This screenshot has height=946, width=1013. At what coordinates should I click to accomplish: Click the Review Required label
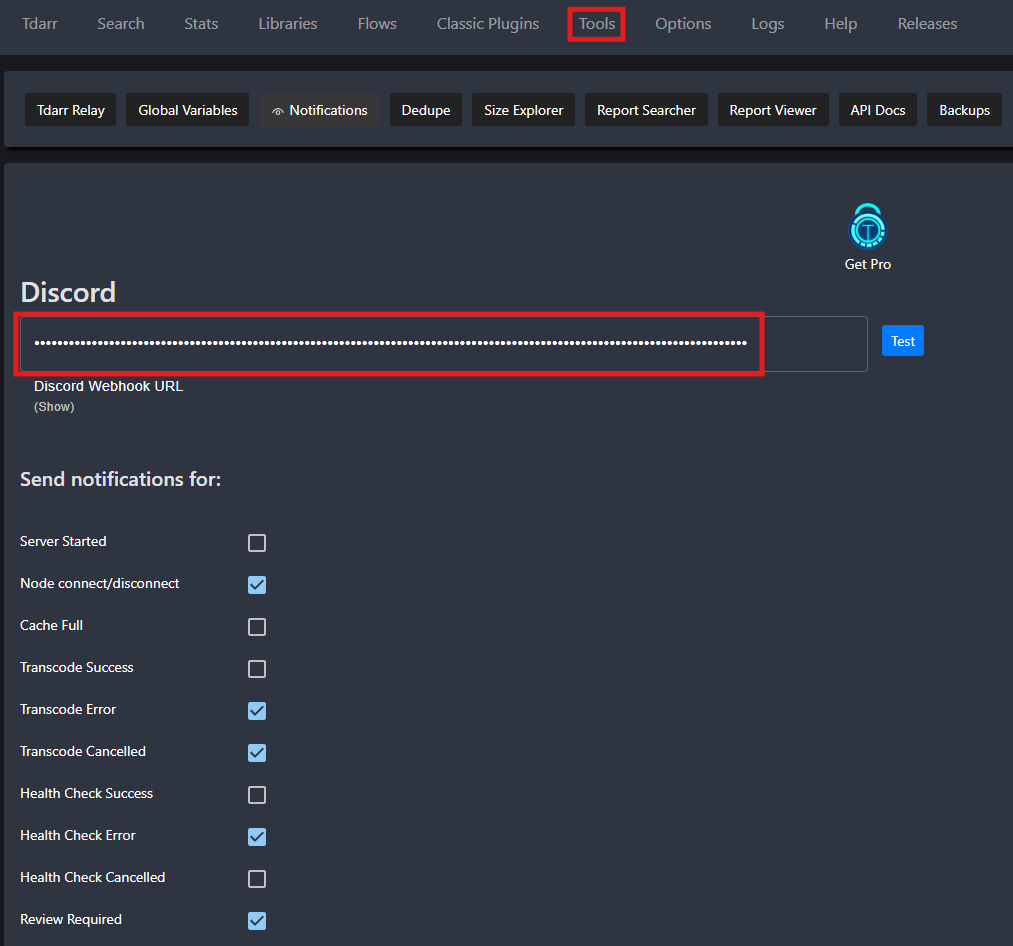pyautogui.click(x=71, y=920)
